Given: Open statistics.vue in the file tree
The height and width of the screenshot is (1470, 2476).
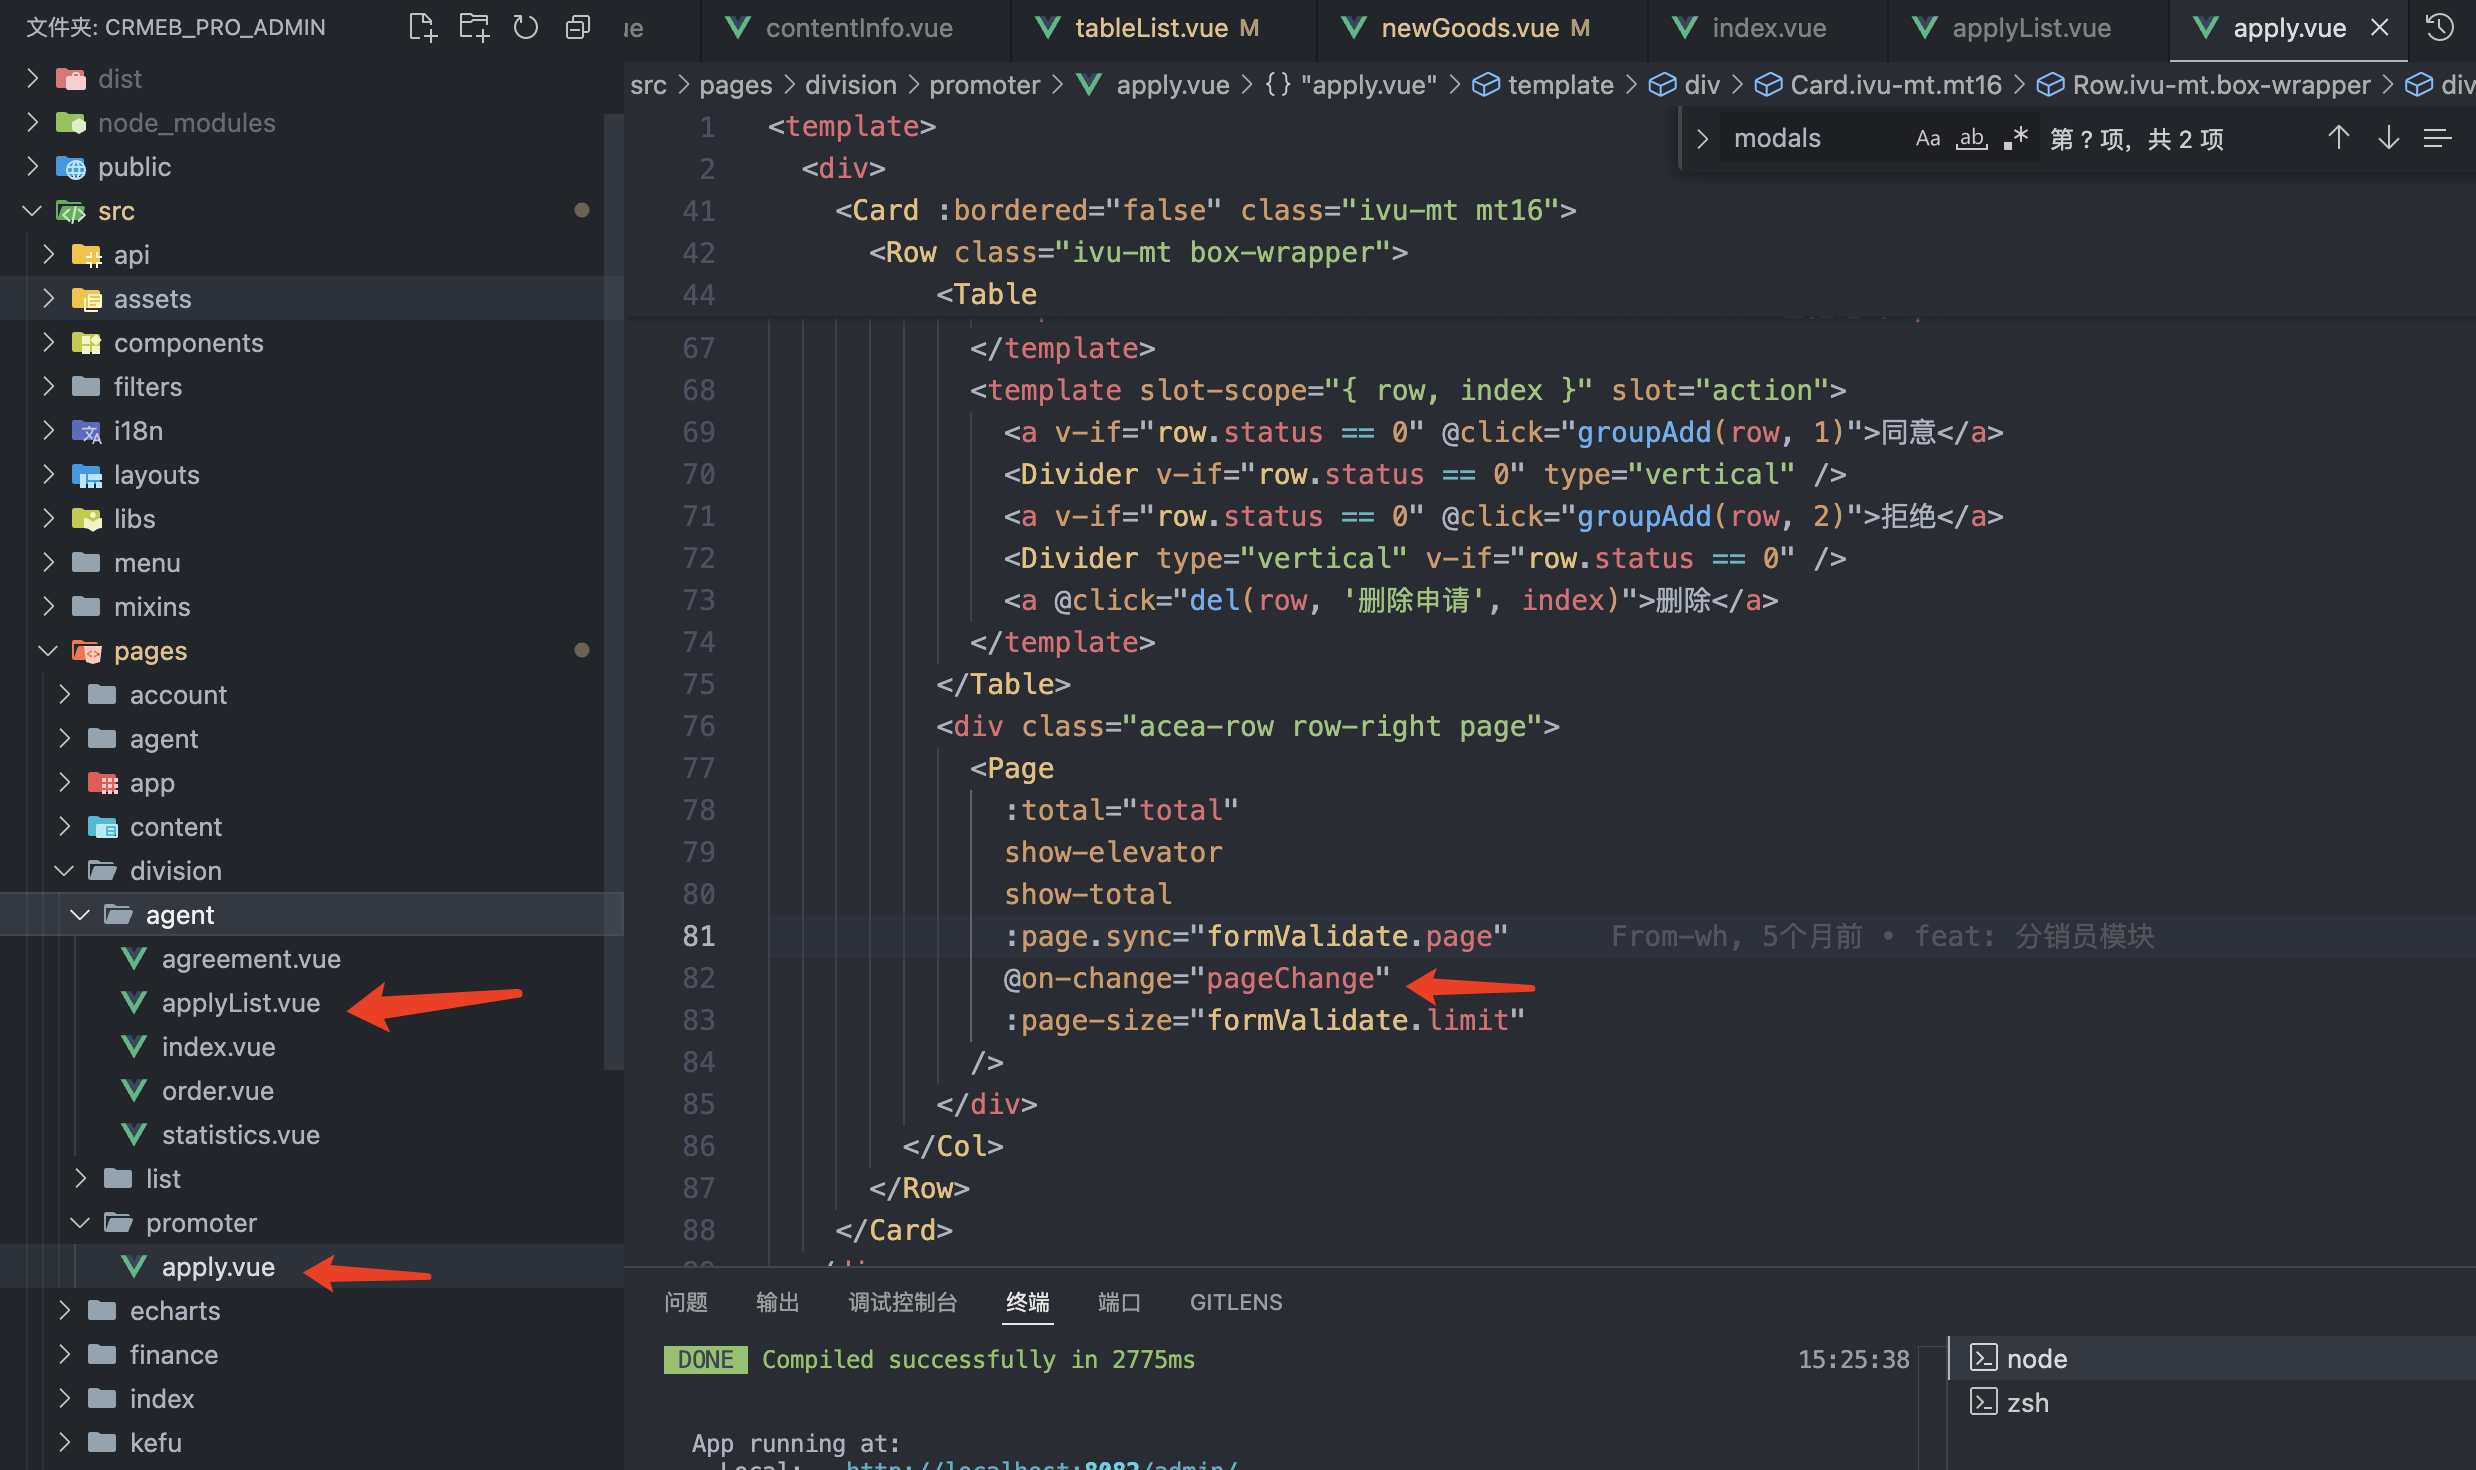Looking at the screenshot, I should 241,1134.
